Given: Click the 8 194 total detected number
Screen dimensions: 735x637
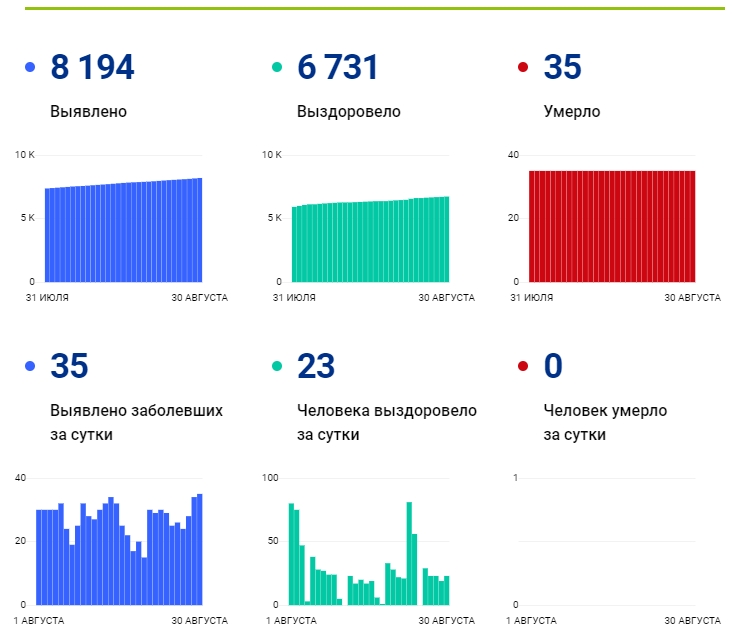Looking at the screenshot, I should (92, 67).
